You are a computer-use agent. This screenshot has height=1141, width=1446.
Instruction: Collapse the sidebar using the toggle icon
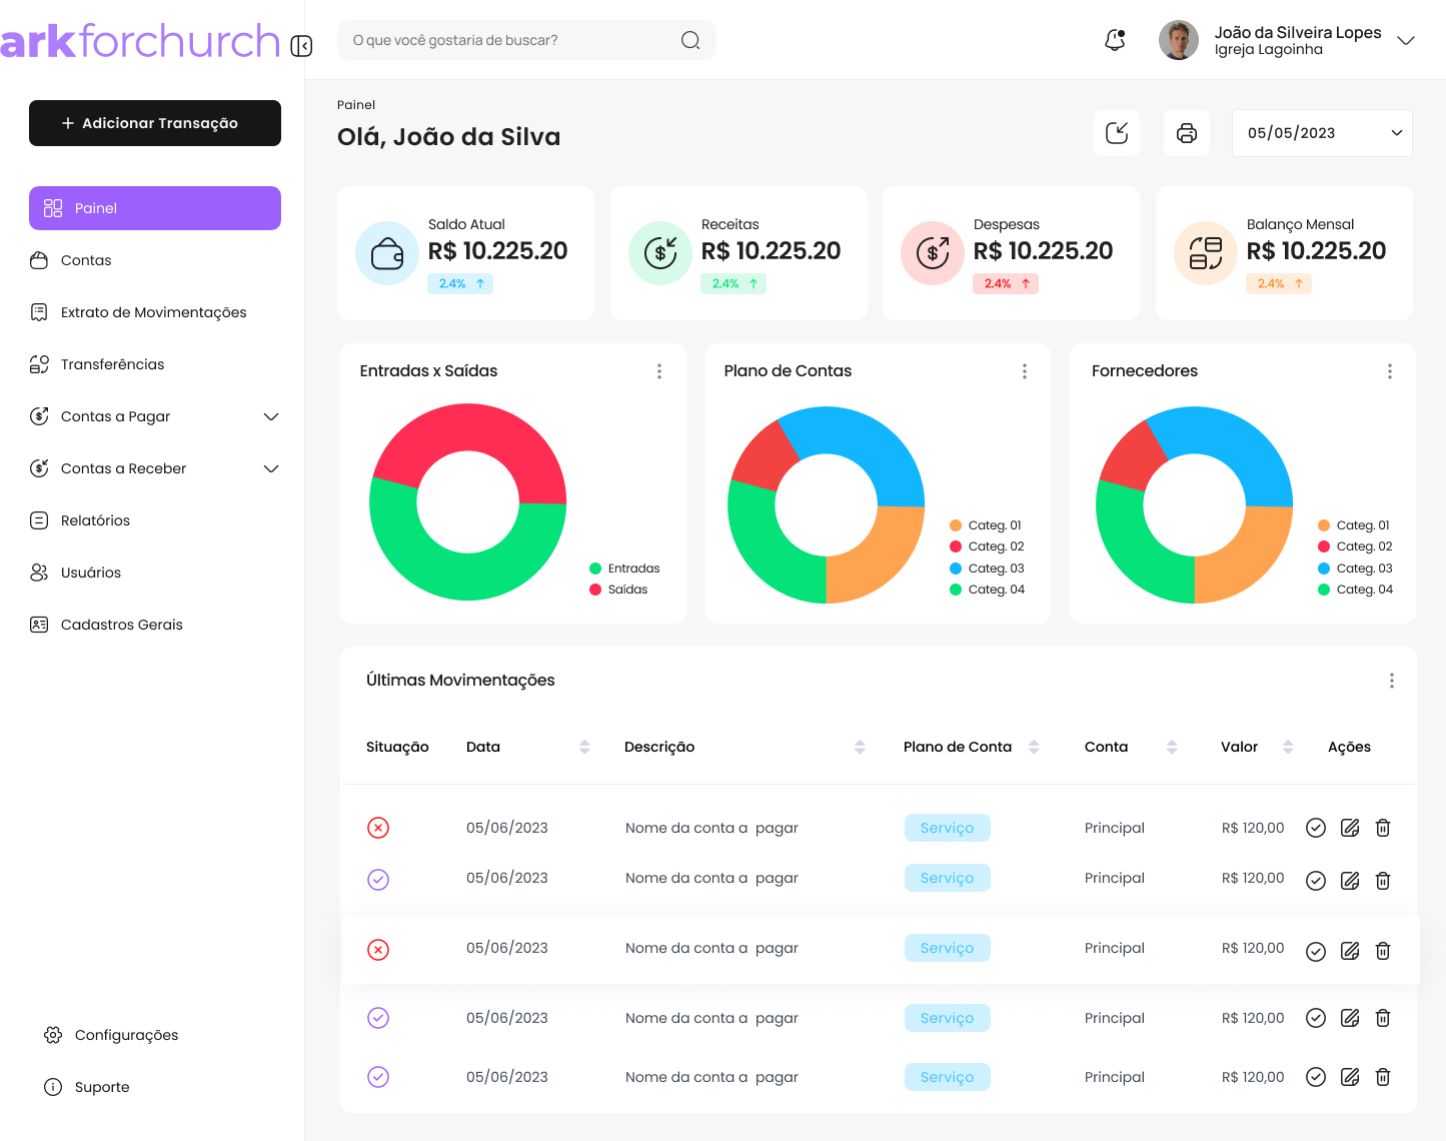(x=302, y=46)
